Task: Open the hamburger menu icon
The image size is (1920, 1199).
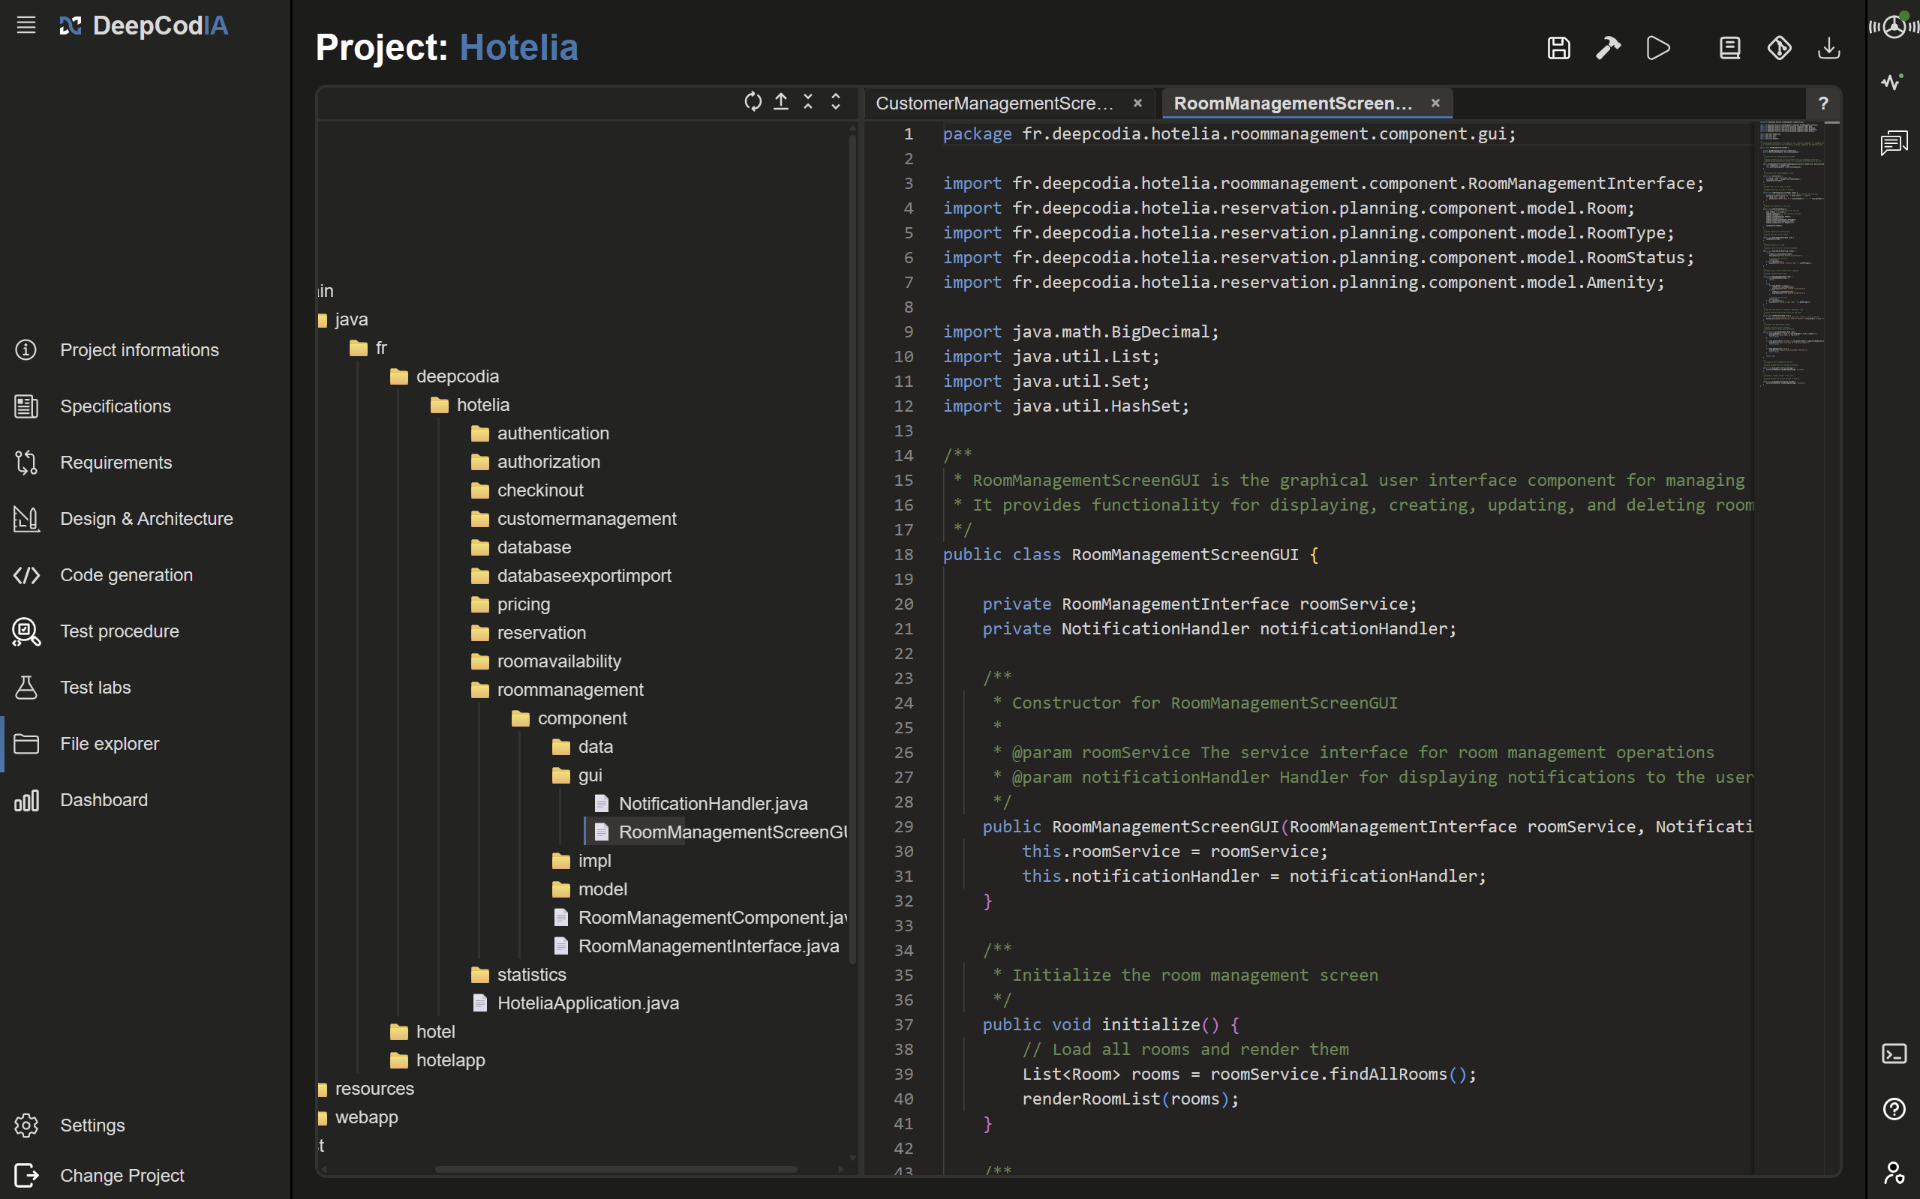Action: tap(26, 25)
